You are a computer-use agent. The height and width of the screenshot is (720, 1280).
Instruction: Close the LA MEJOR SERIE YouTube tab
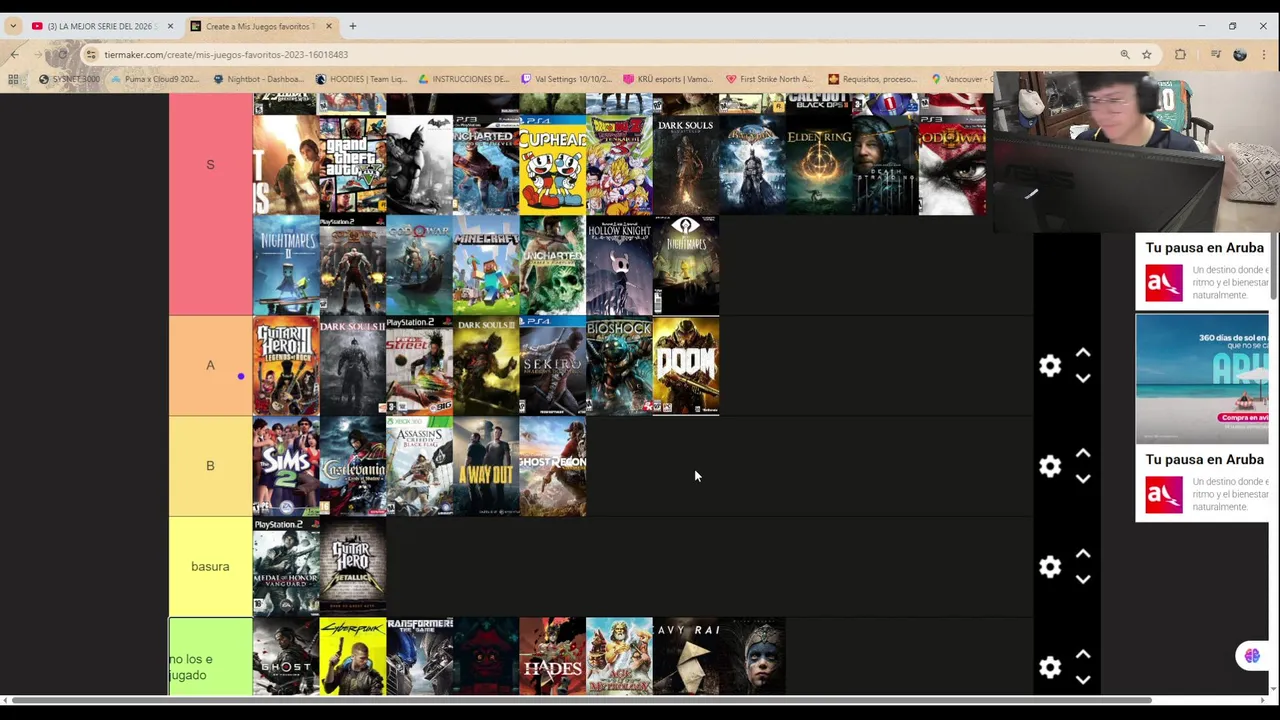(170, 26)
